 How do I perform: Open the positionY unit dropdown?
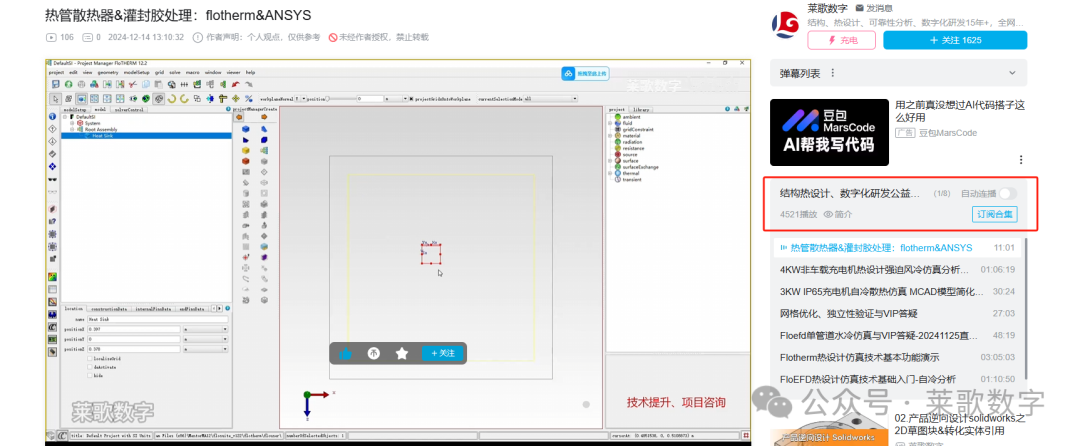(x=205, y=339)
